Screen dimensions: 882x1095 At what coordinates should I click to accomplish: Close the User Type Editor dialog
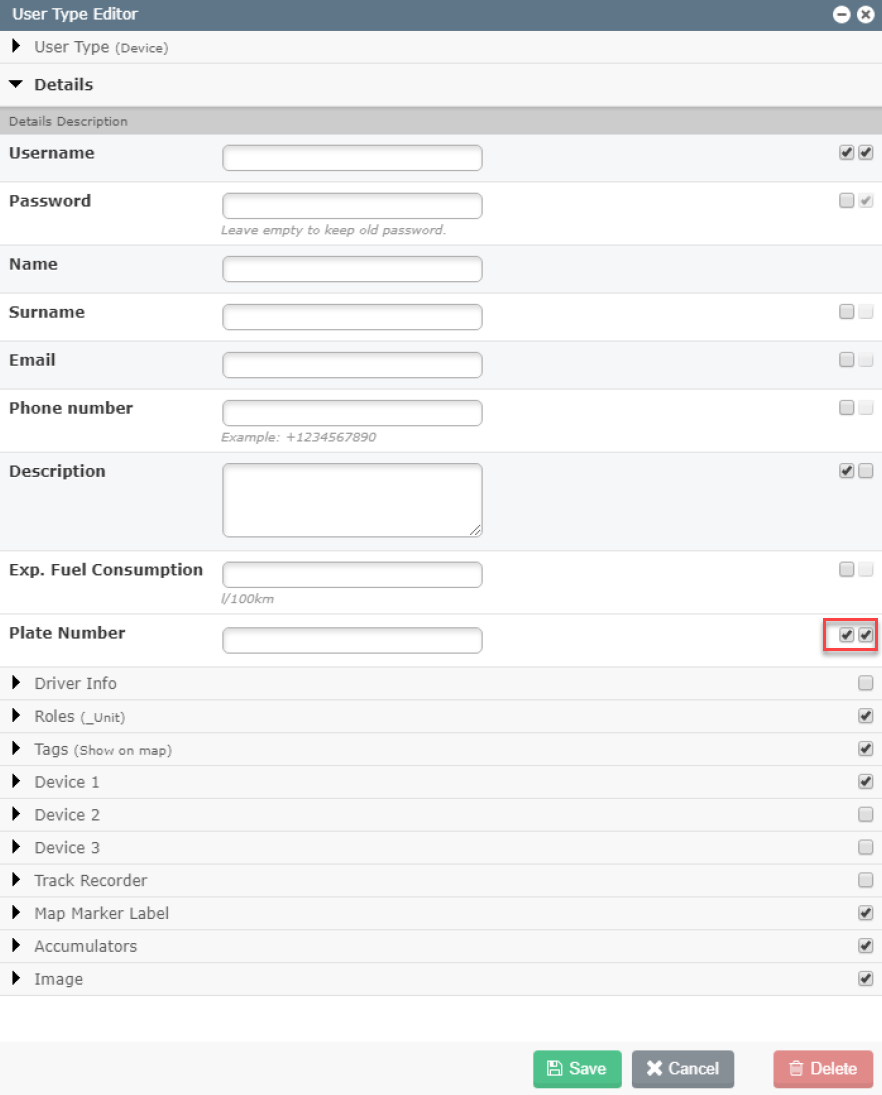coord(865,14)
